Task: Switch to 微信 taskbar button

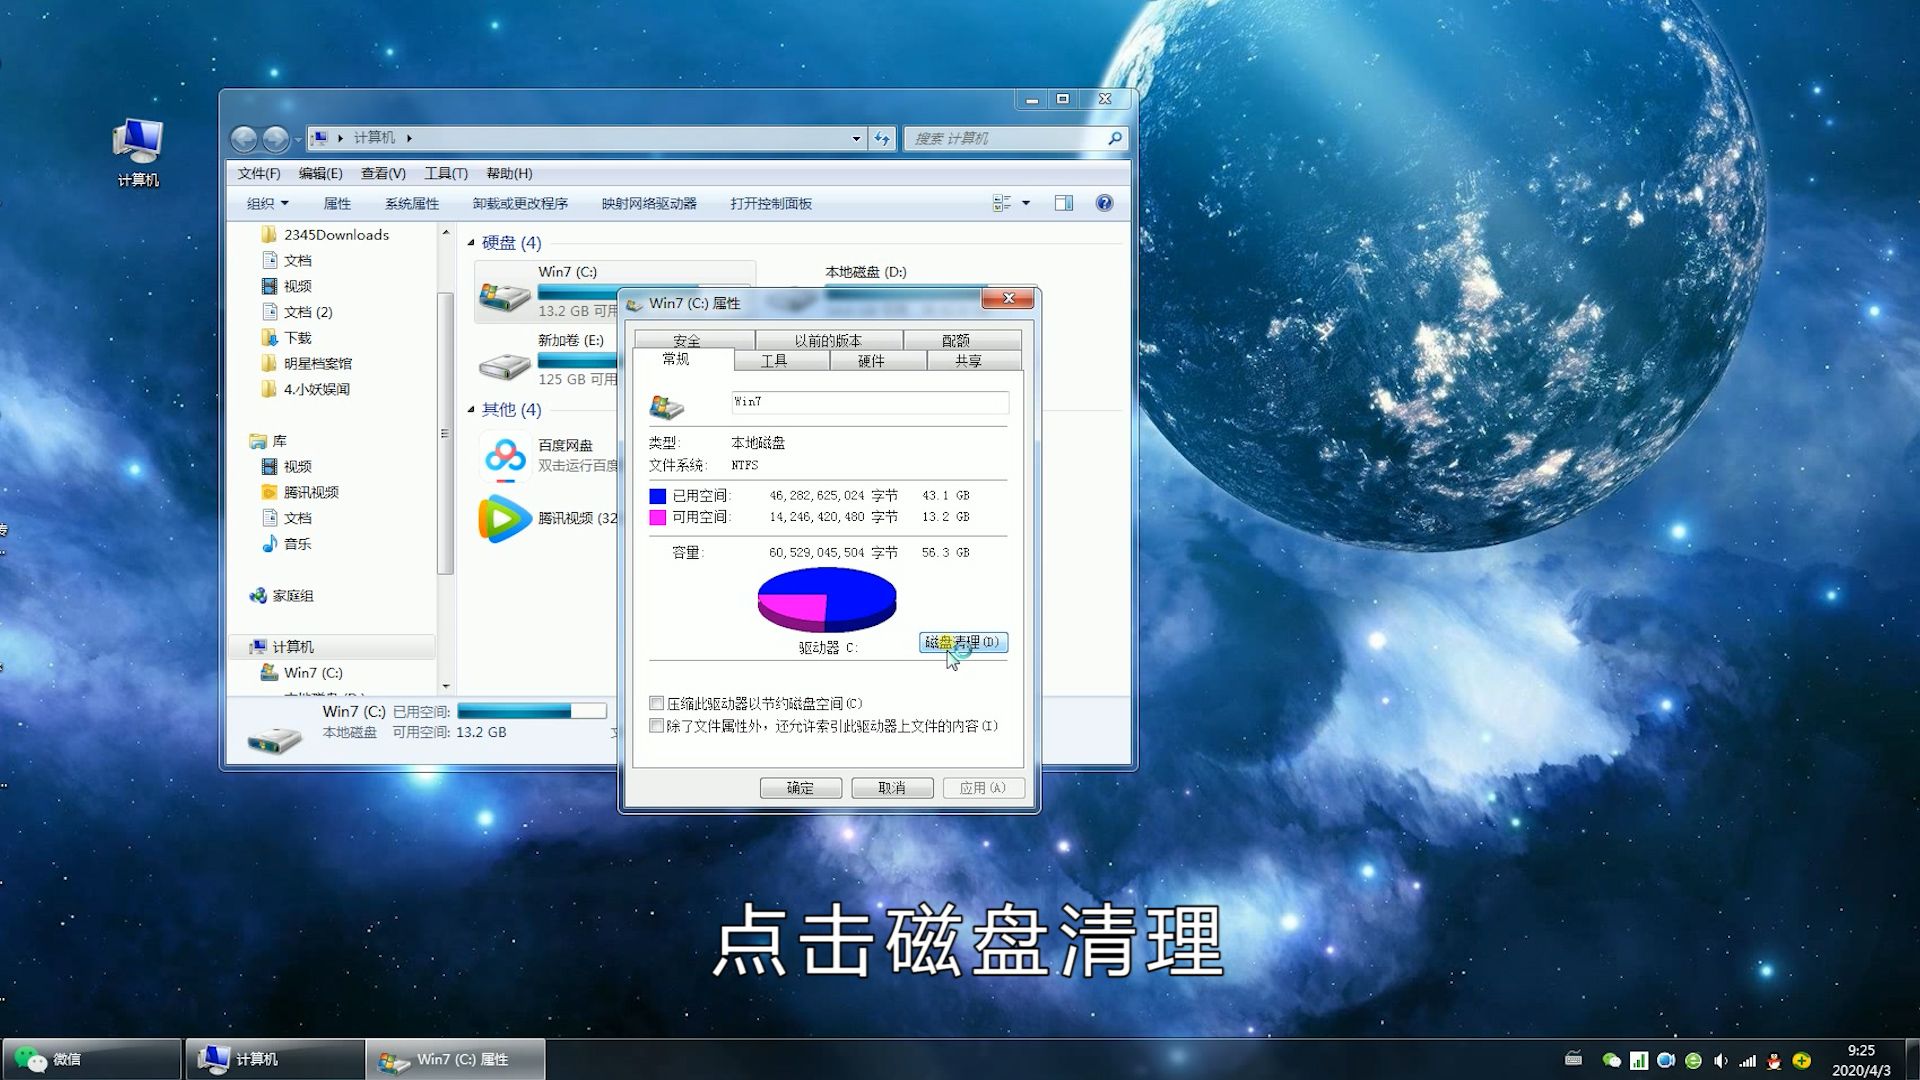Action: [x=92, y=1059]
